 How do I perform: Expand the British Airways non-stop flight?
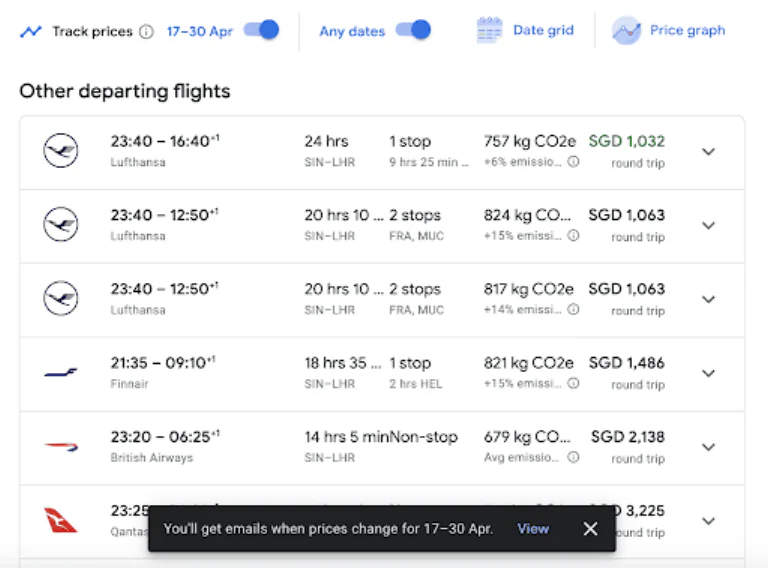point(708,448)
